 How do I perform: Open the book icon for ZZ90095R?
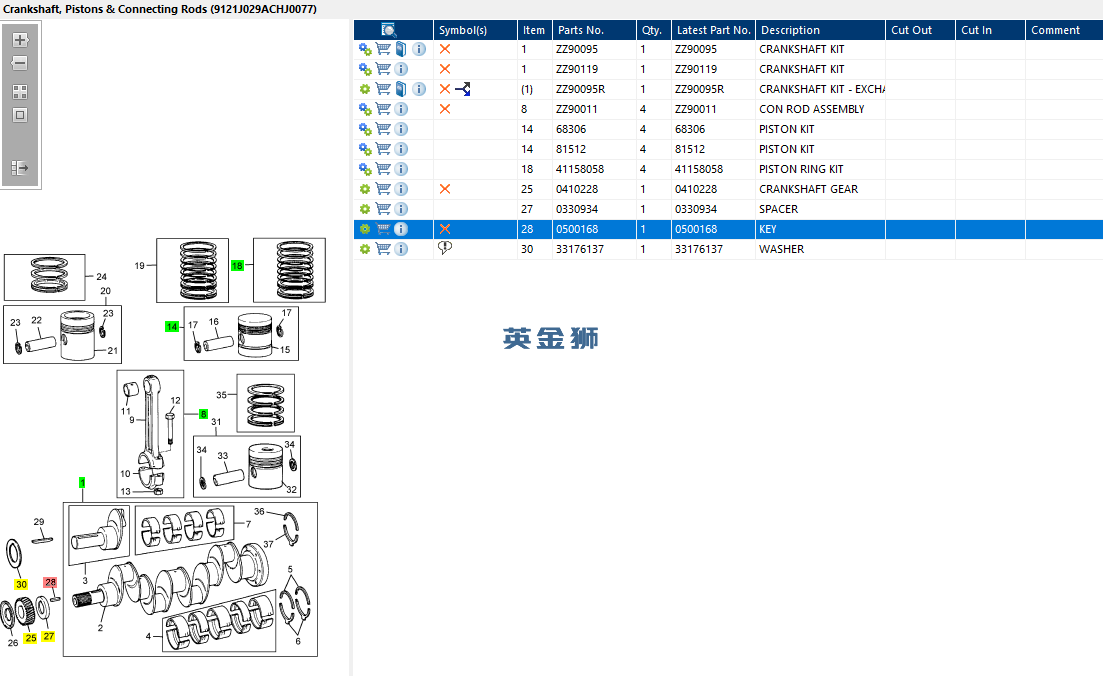pyautogui.click(x=401, y=89)
